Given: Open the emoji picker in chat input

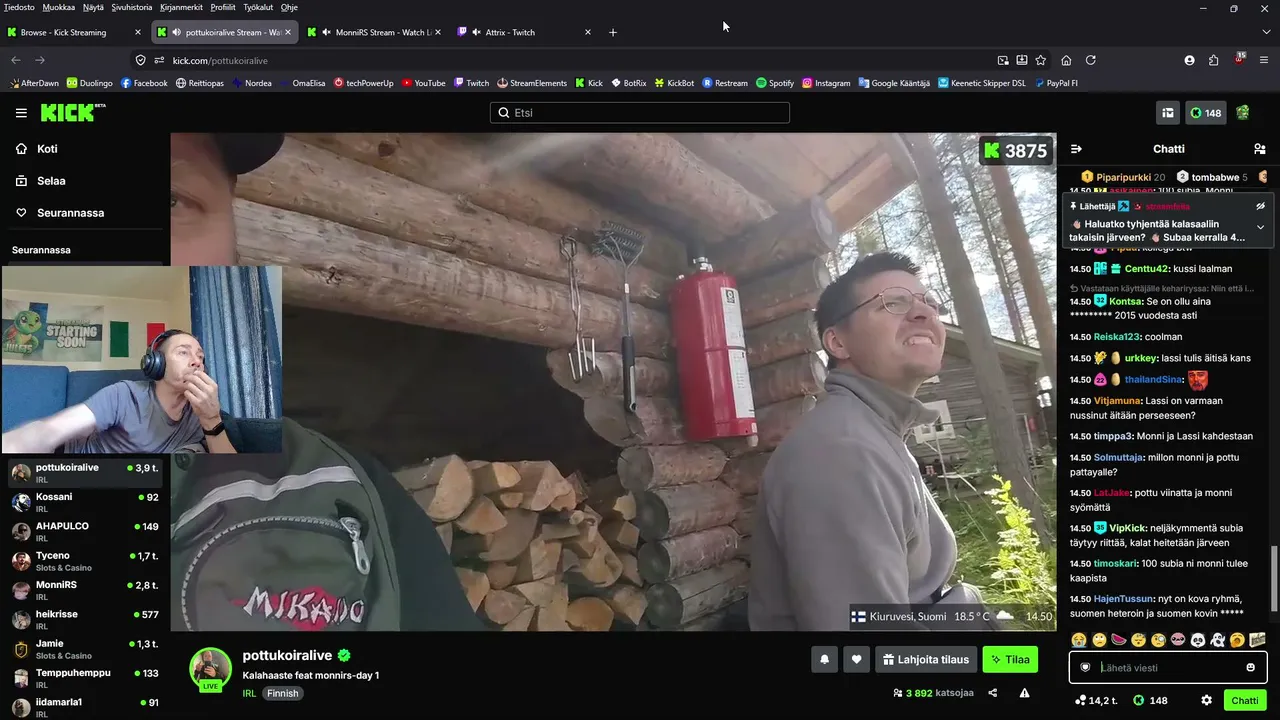Looking at the screenshot, I should (1250, 667).
